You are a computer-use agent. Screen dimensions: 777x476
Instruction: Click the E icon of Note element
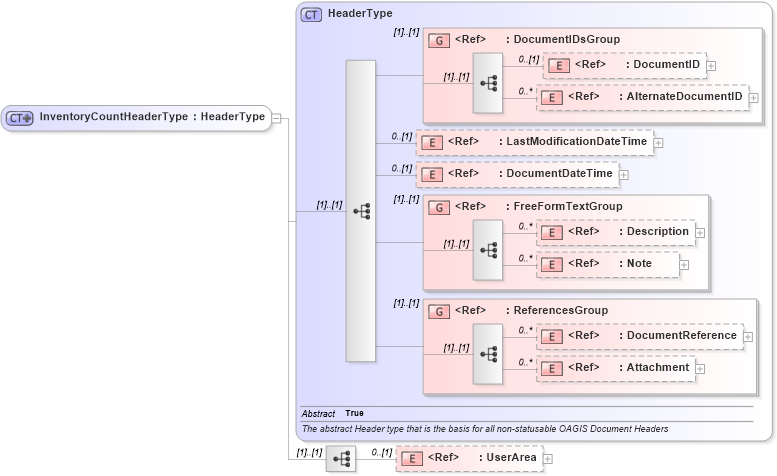[552, 264]
